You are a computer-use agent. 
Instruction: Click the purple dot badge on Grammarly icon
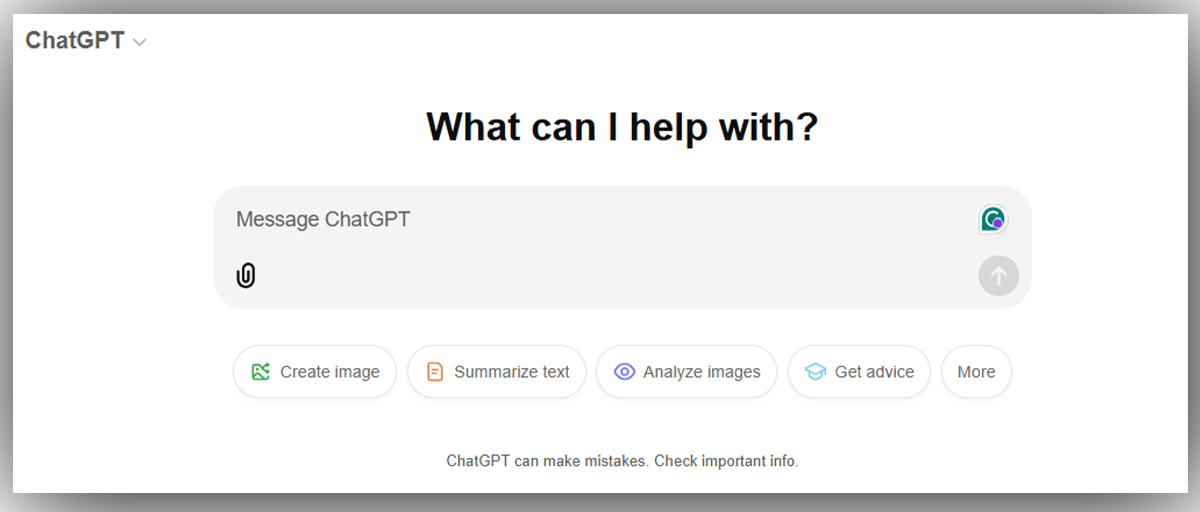tap(997, 224)
